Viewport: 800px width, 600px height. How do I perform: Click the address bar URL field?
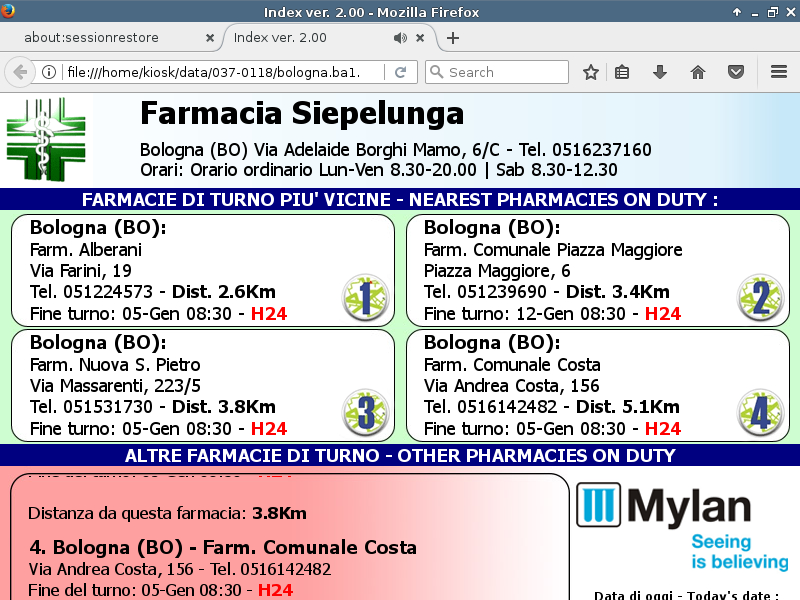coord(220,72)
